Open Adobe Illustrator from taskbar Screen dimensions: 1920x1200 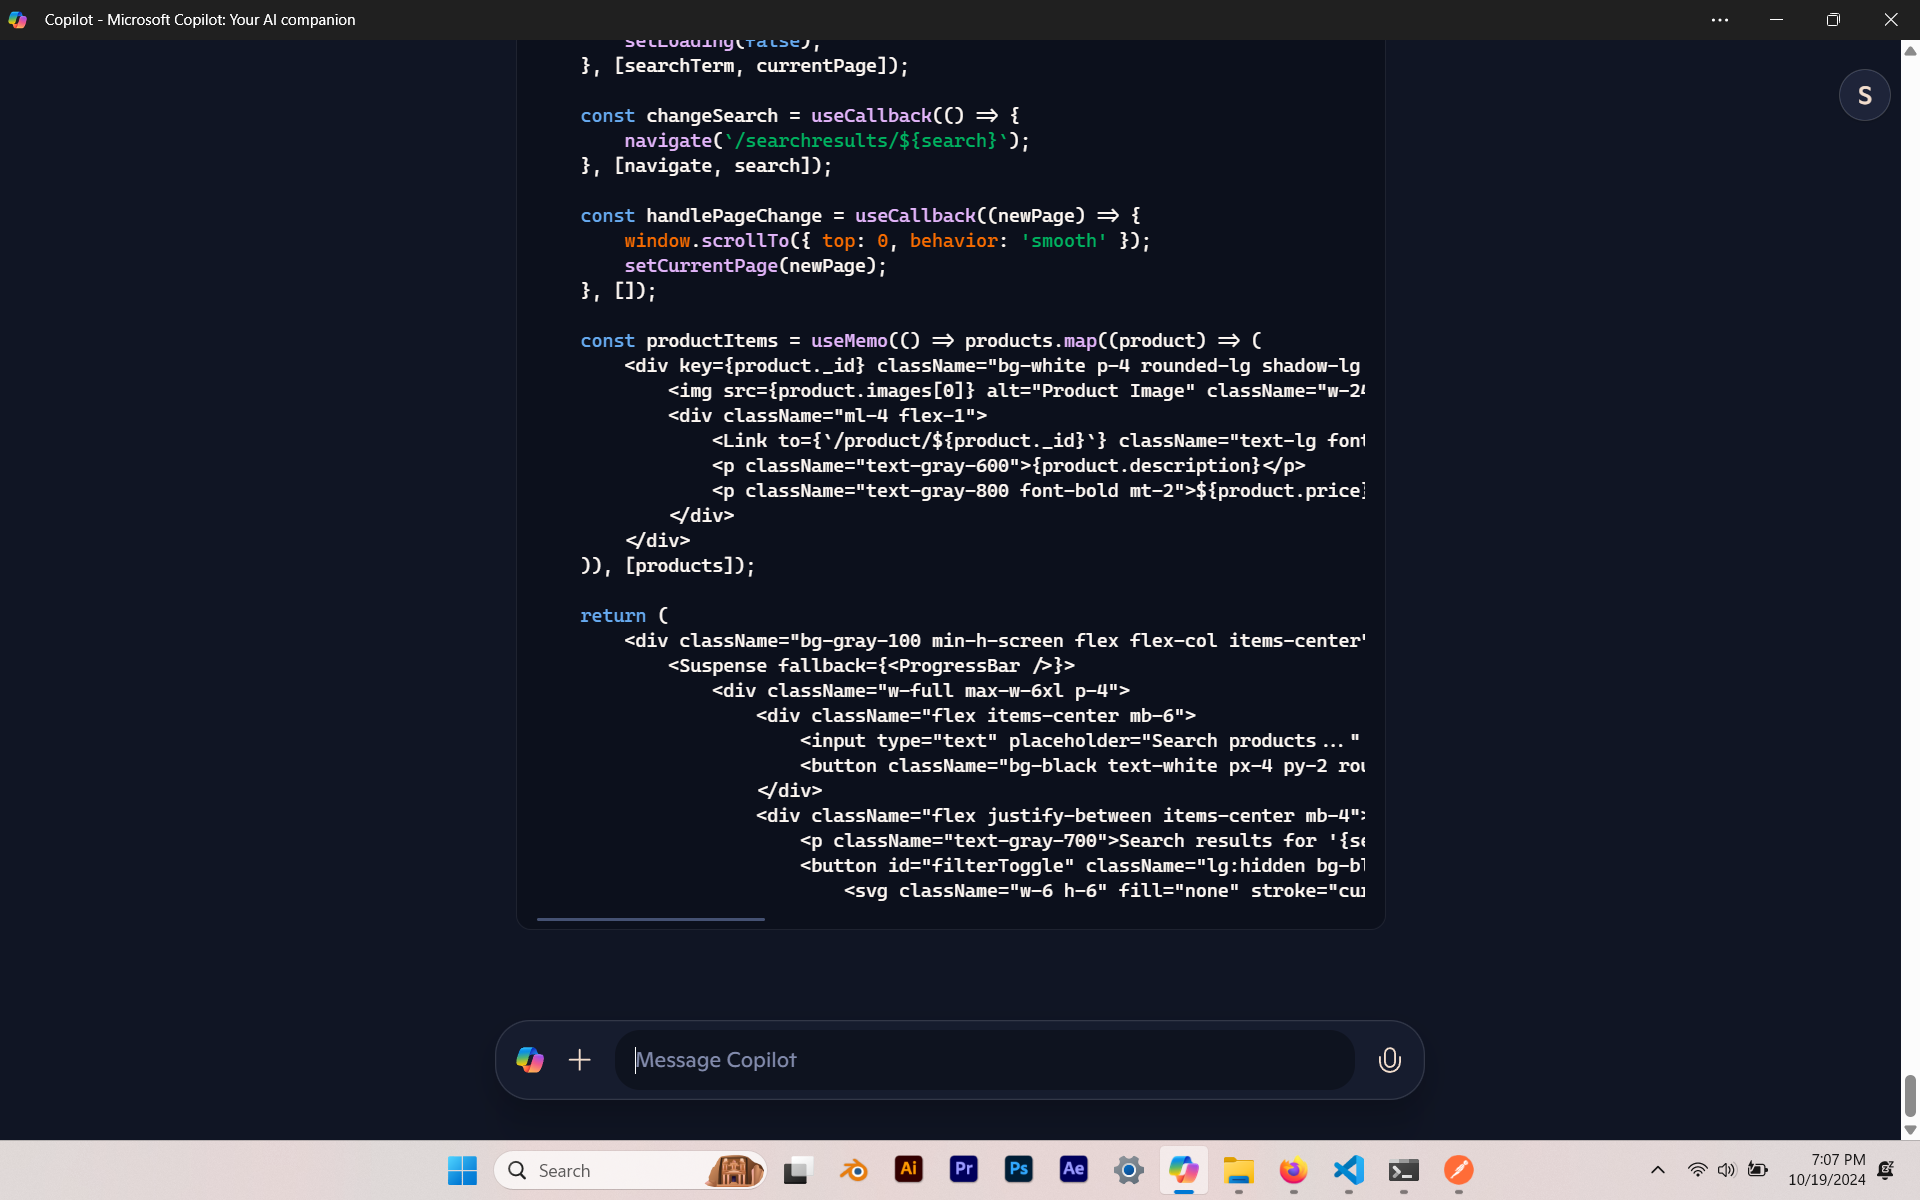(x=908, y=1169)
